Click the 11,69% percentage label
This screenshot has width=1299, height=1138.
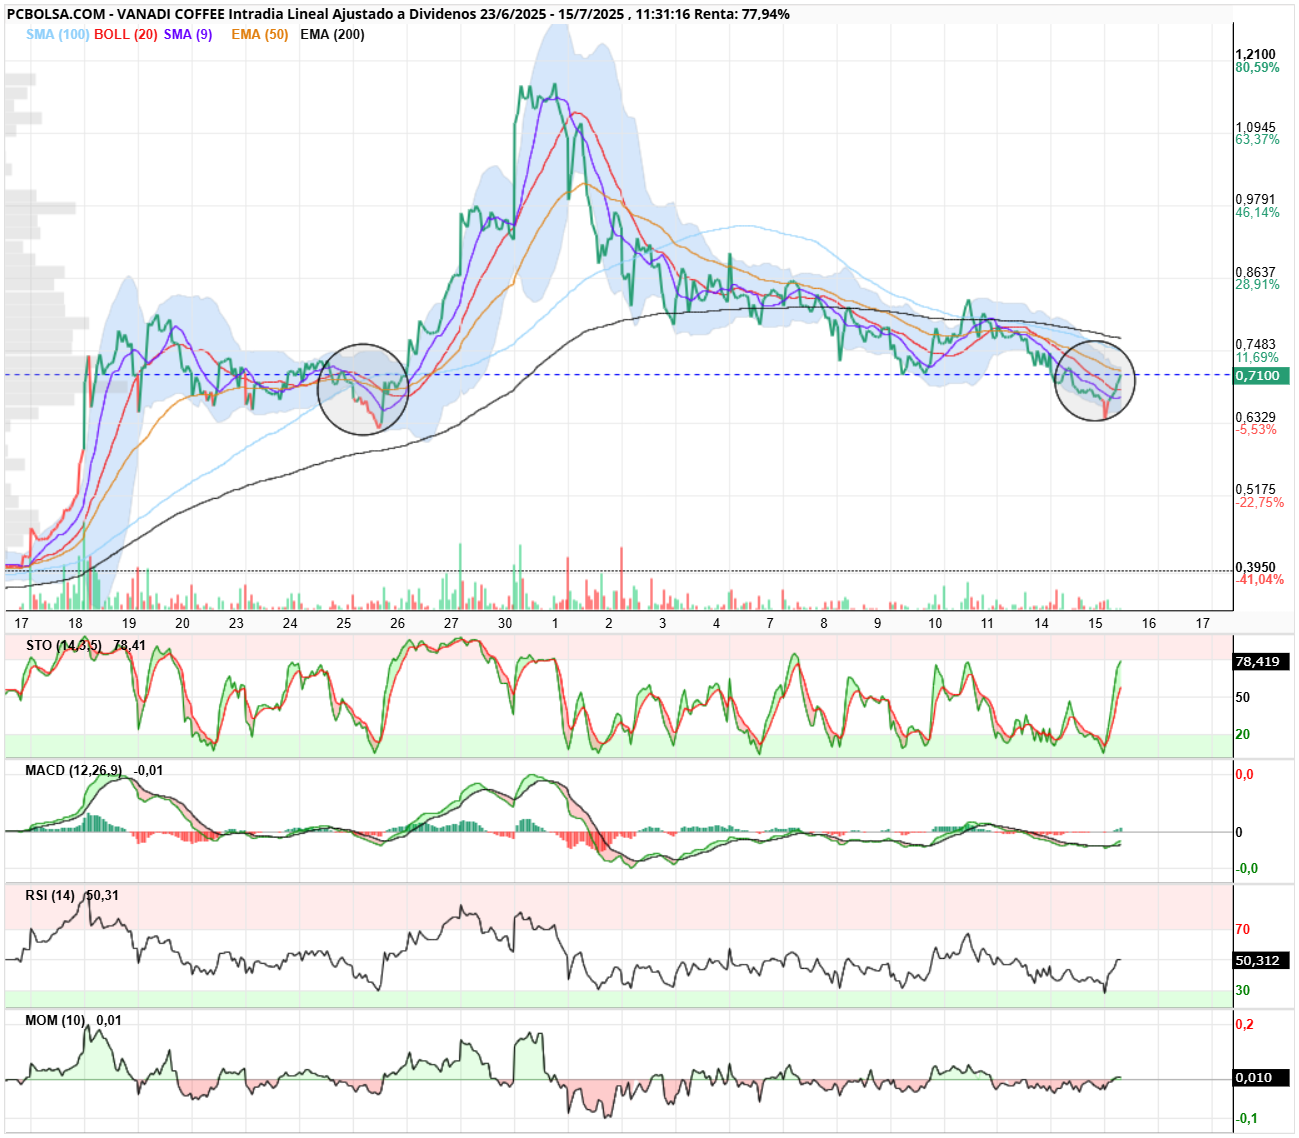pos(1257,358)
